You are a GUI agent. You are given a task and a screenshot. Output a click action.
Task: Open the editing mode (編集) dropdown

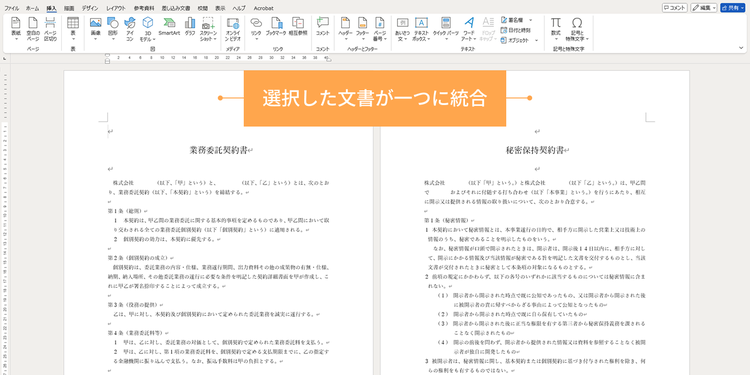coord(704,8)
